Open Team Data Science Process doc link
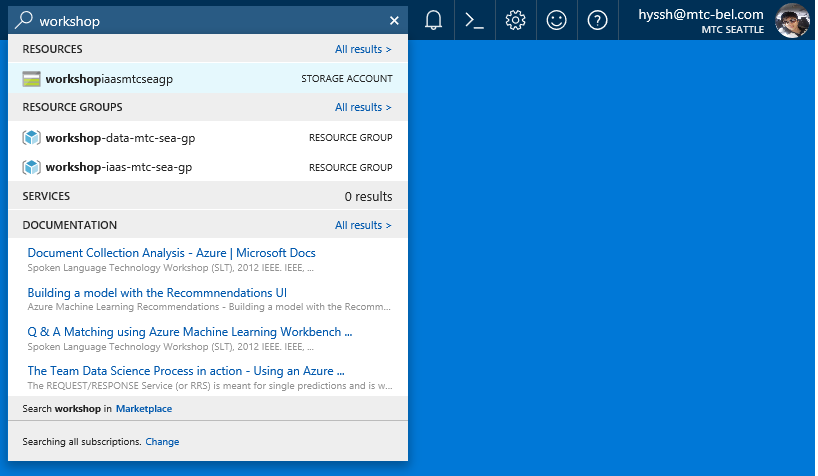 pyautogui.click(x=186, y=371)
